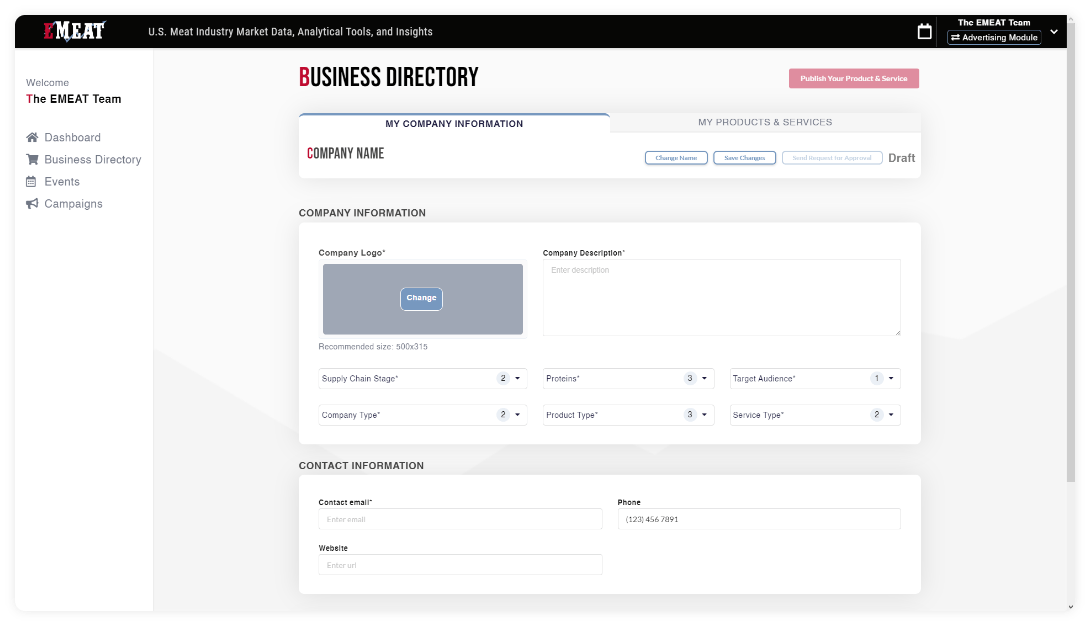Click Change on the company logo
The width and height of the screenshot is (1090, 626).
[x=421, y=298]
